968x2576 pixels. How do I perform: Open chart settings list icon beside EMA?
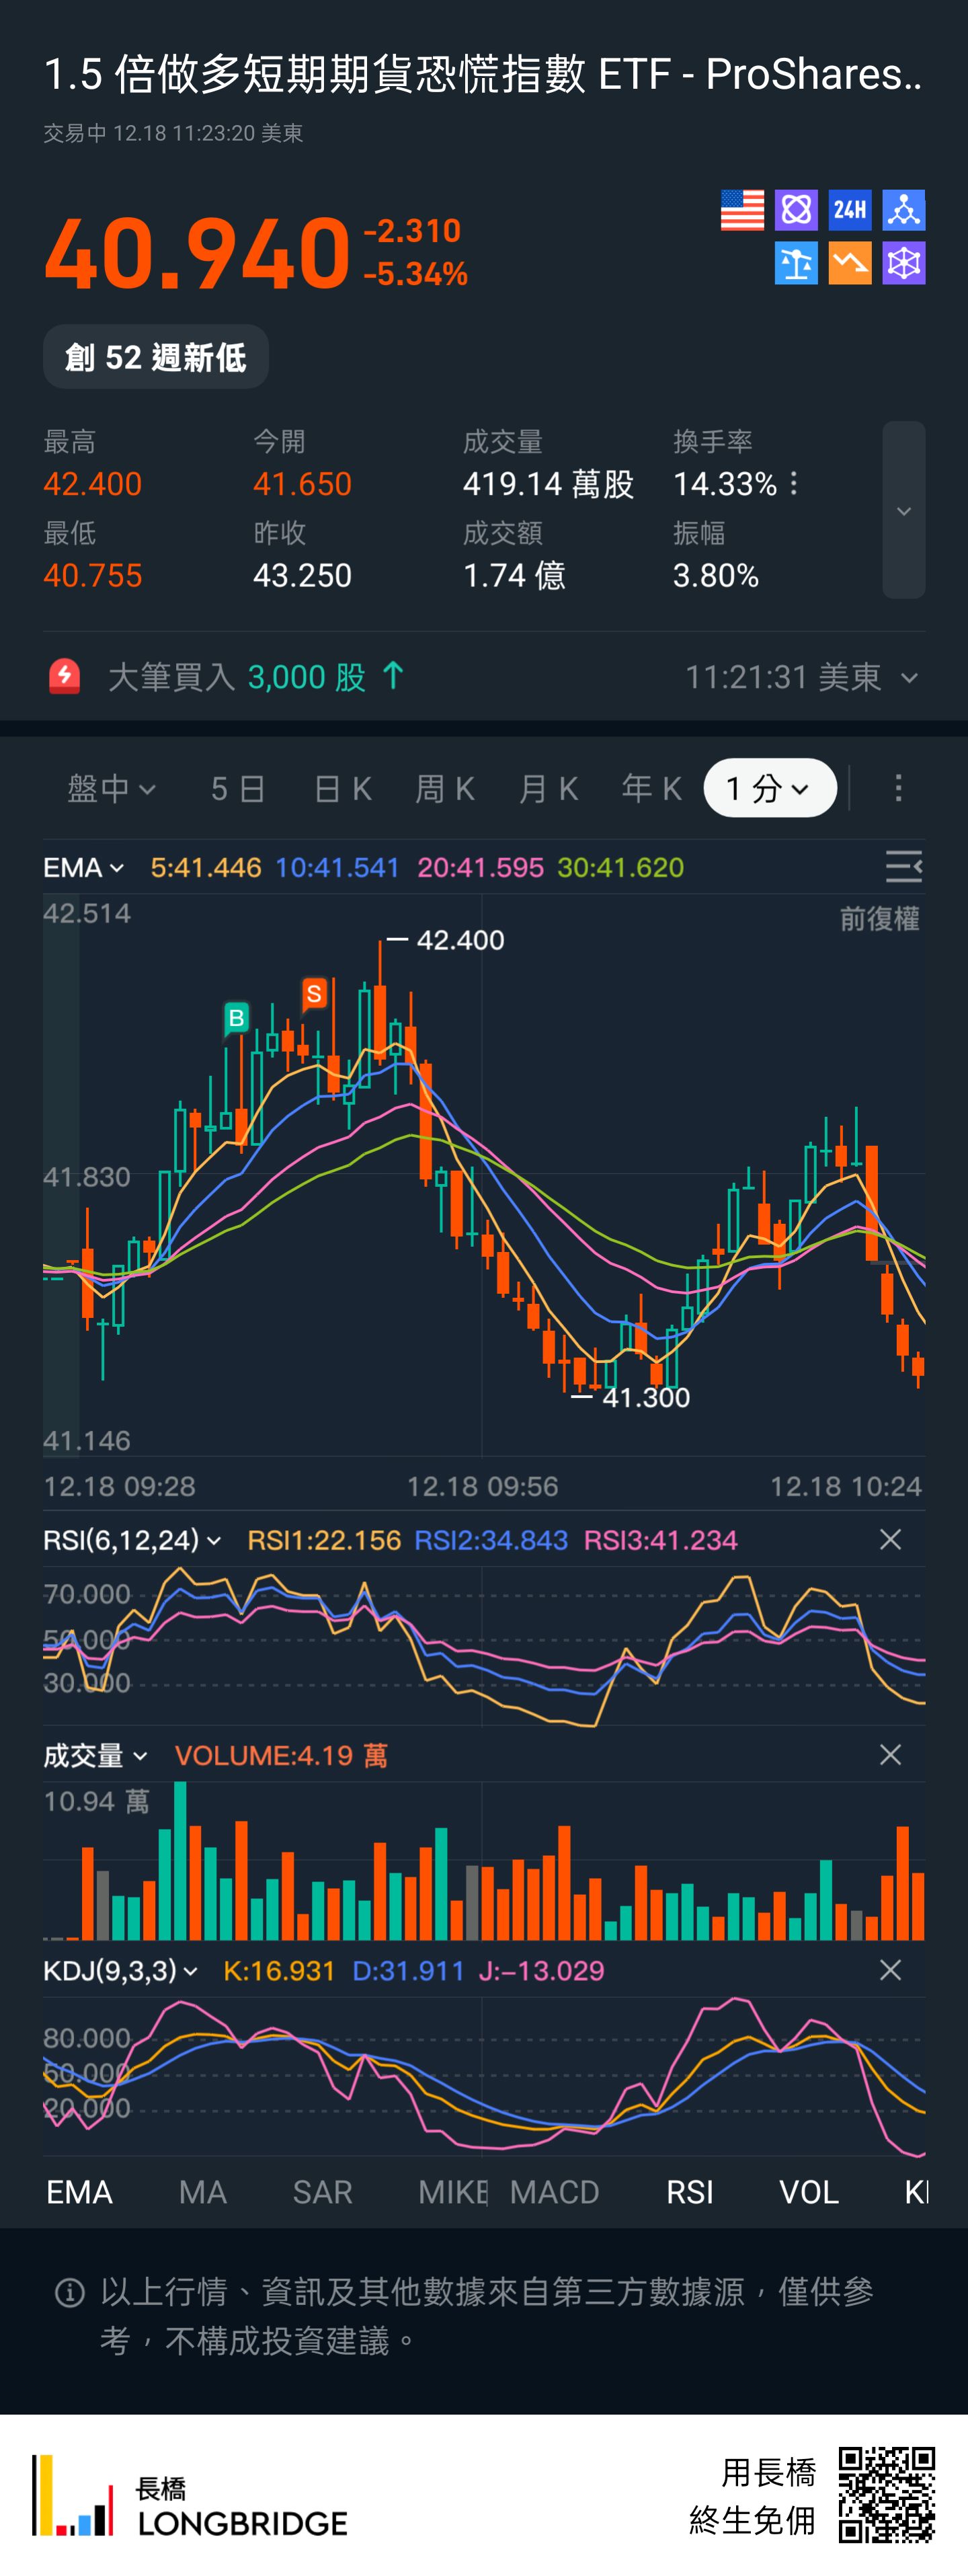903,866
